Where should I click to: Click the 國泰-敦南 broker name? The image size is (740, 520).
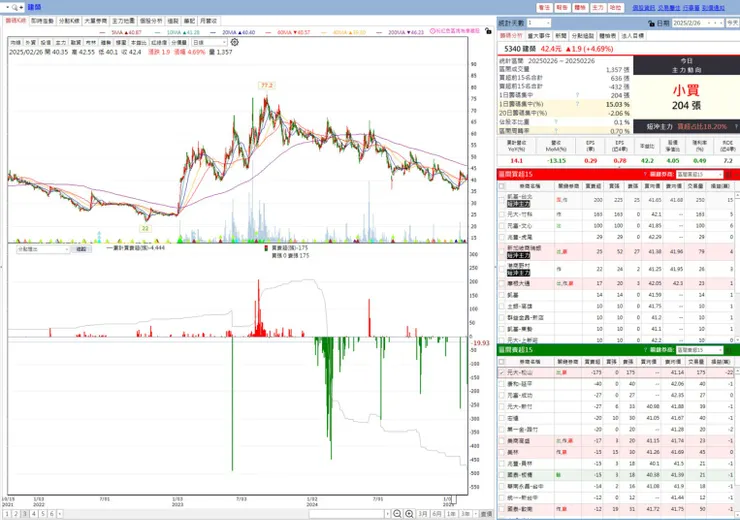(x=520, y=509)
